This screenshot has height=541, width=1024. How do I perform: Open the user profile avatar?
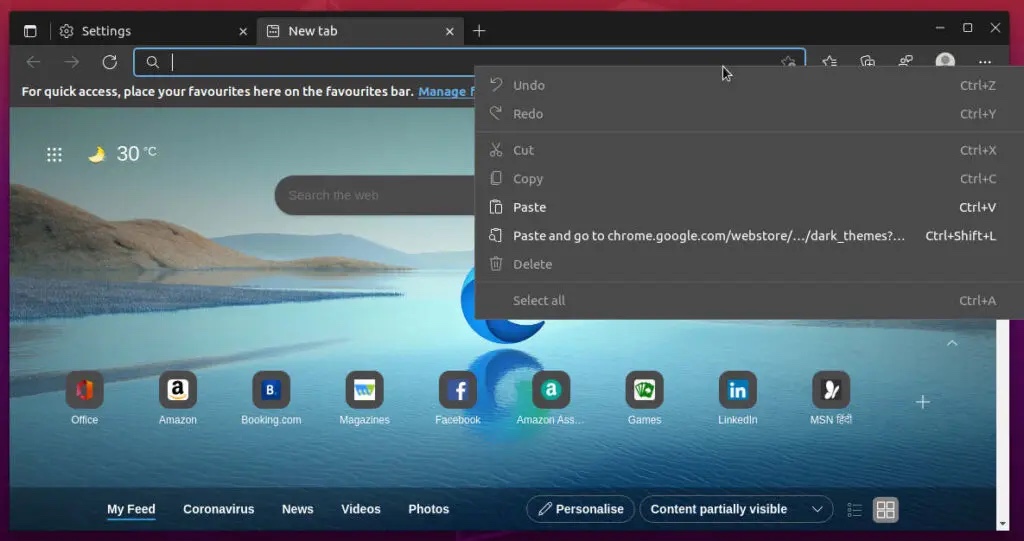944,62
